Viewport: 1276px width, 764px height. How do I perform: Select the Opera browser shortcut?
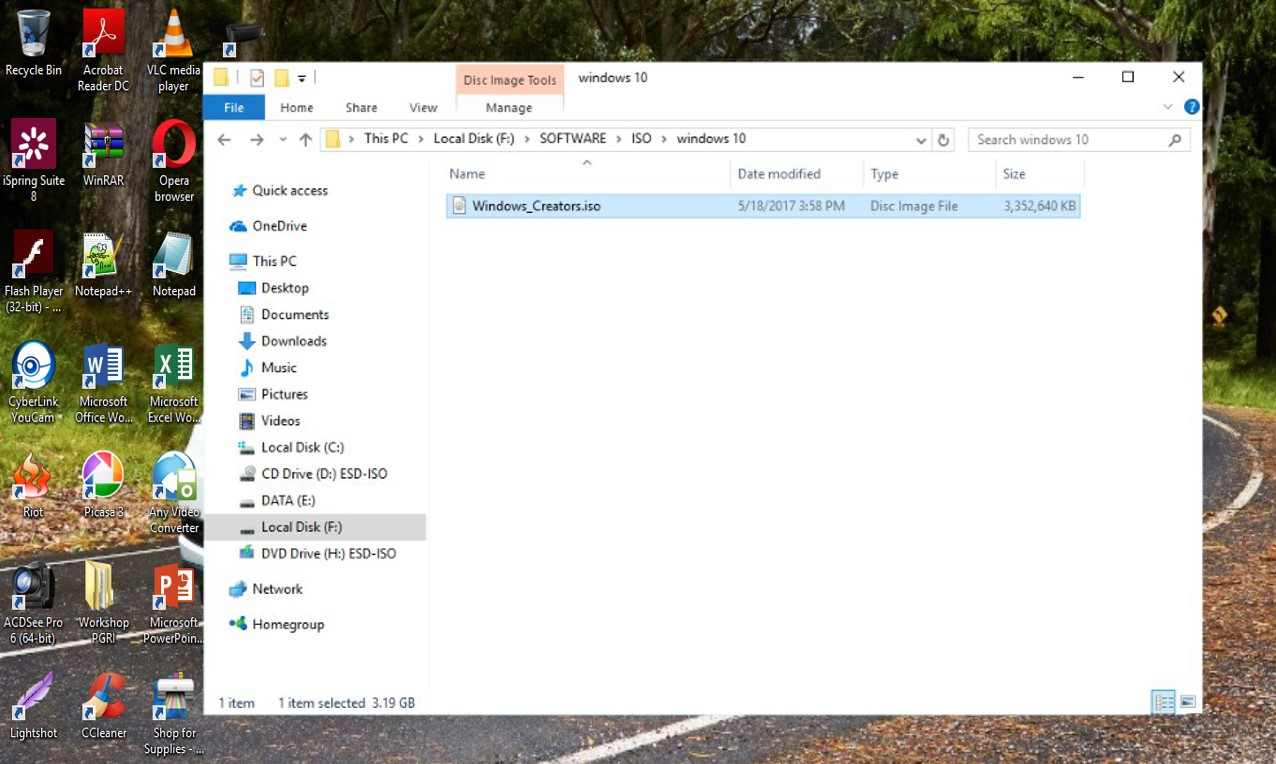click(x=173, y=161)
